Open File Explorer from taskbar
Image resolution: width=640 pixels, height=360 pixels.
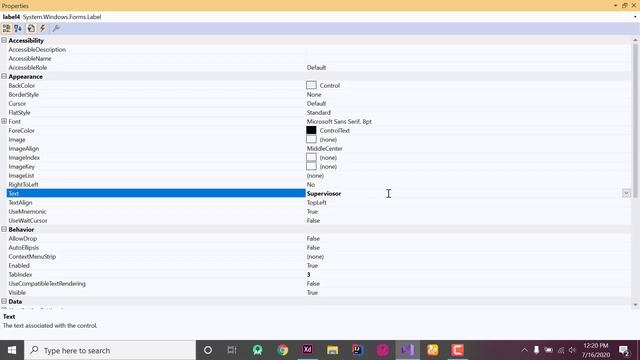pyautogui.click(x=333, y=350)
